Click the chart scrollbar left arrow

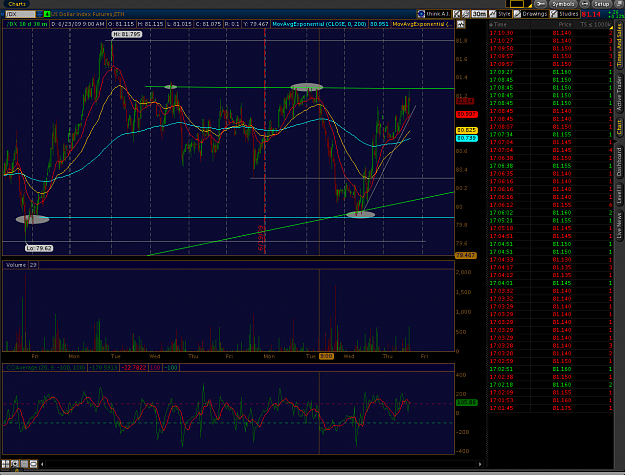[x=42, y=464]
